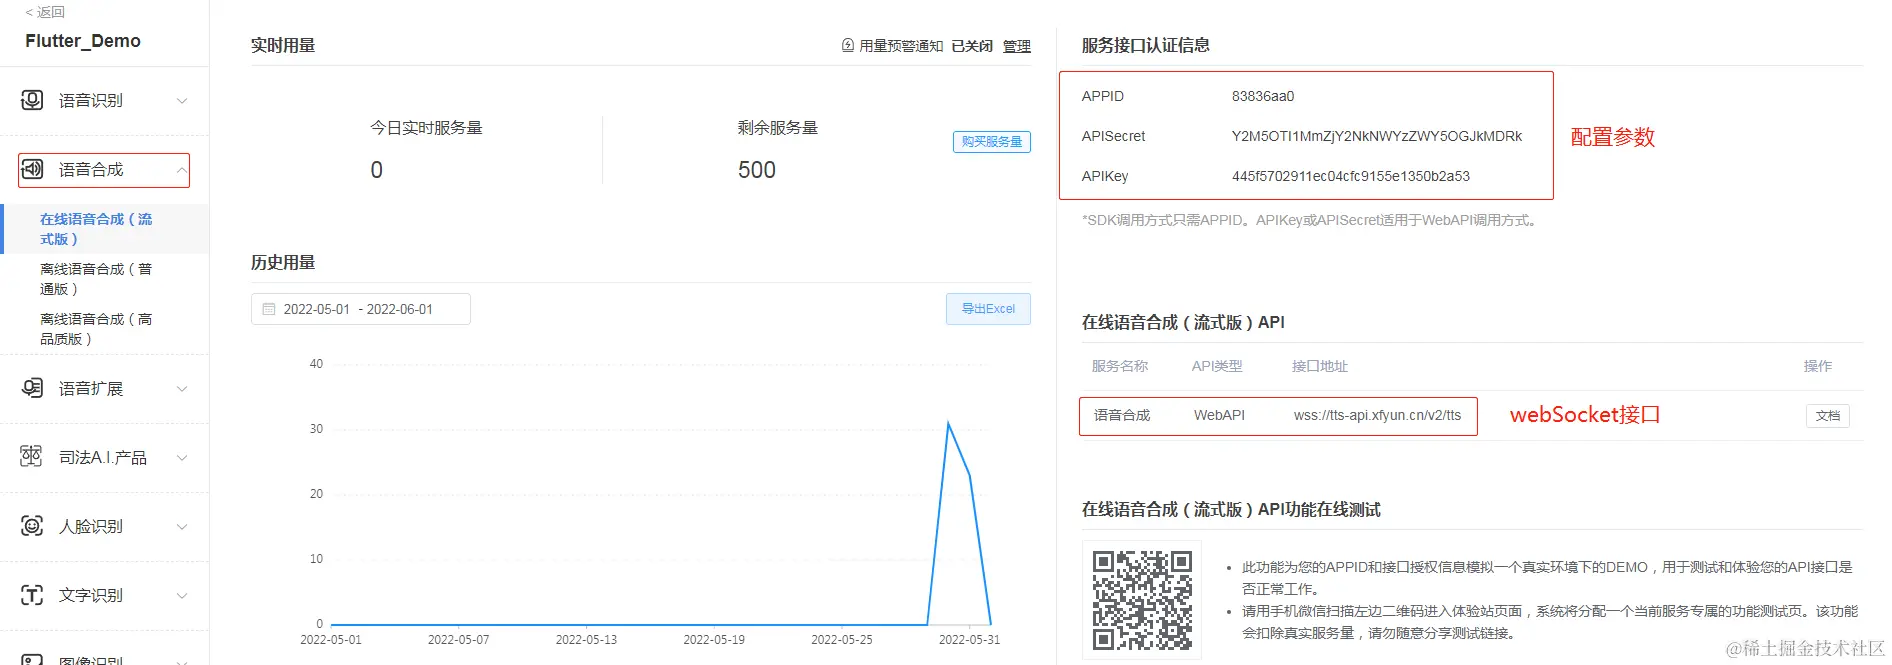This screenshot has height=665, width=1892.
Task: Click the WebAPI type cell
Action: [1219, 415]
